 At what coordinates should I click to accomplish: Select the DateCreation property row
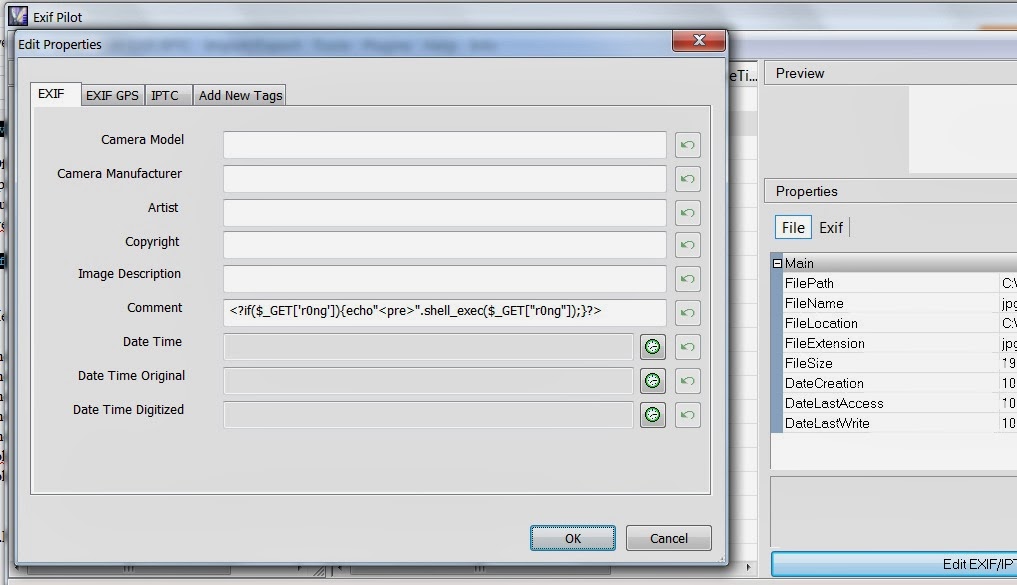pyautogui.click(x=898, y=383)
